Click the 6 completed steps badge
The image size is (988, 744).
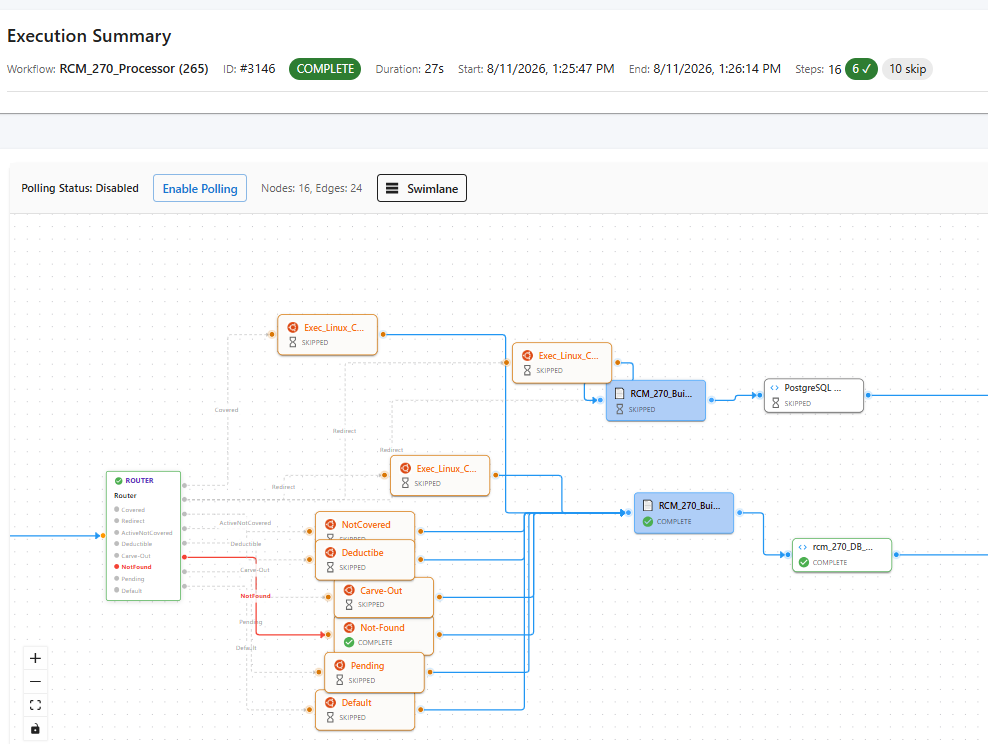(861, 69)
